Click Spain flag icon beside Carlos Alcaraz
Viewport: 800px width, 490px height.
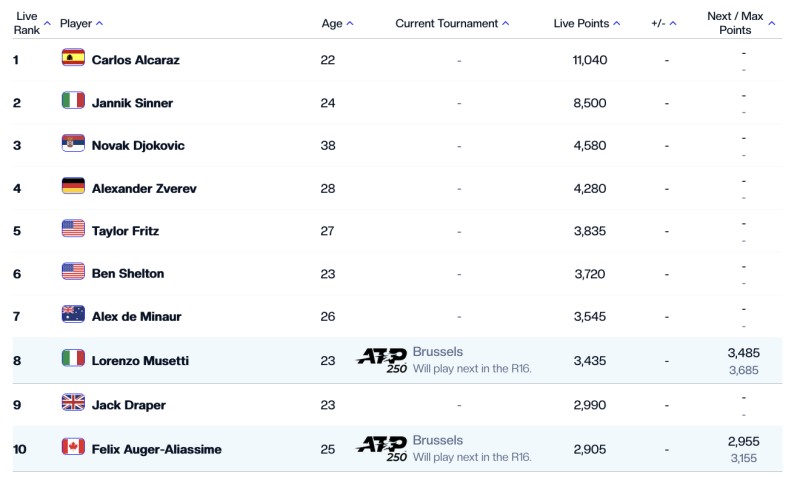[73, 59]
